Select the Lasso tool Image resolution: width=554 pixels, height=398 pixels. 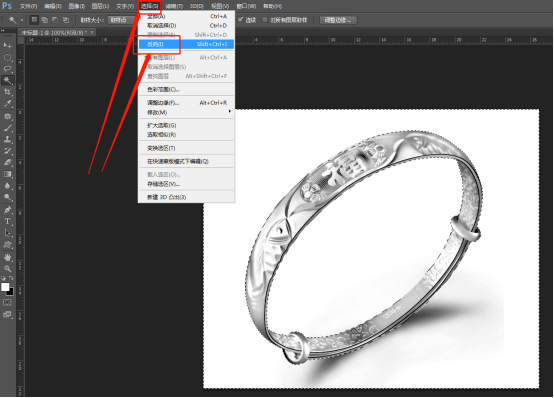click(7, 69)
